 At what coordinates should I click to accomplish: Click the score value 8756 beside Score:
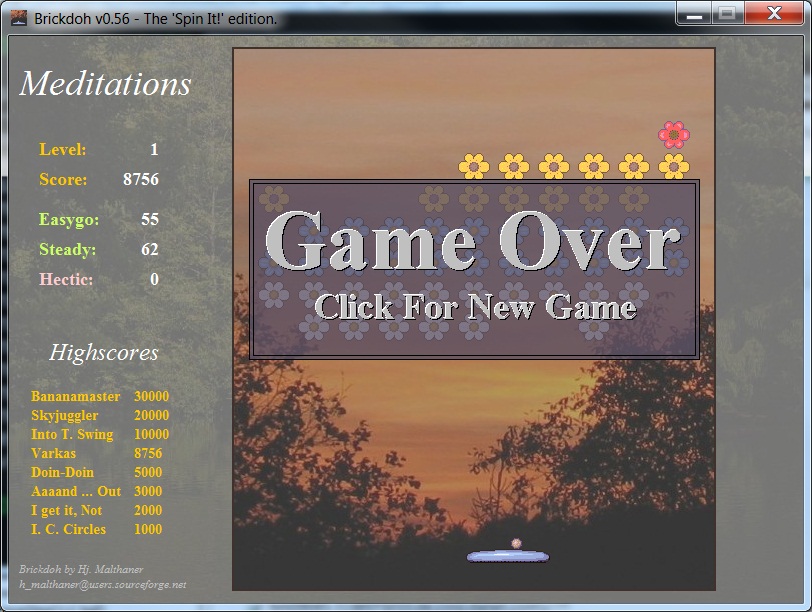[x=141, y=179]
